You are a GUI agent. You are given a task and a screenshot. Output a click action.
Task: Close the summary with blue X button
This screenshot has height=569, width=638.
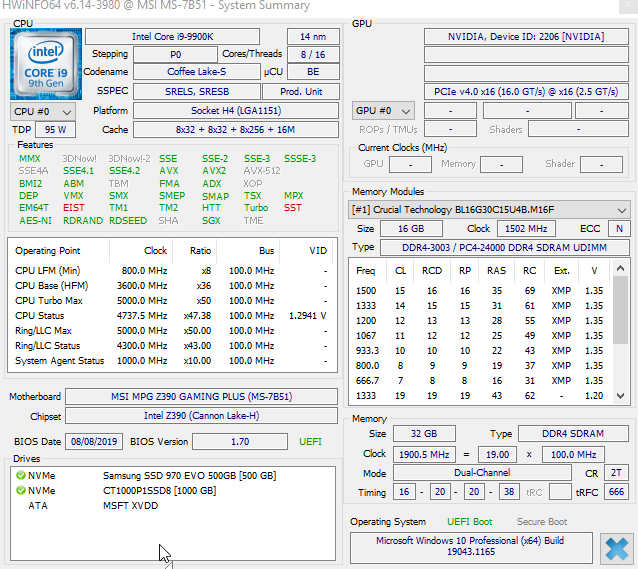pyautogui.click(x=616, y=549)
